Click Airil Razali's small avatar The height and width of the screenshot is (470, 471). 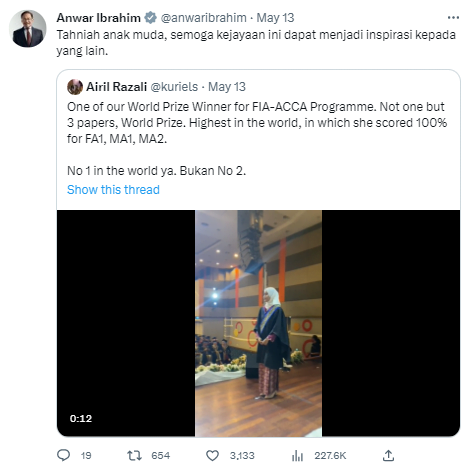click(x=75, y=87)
